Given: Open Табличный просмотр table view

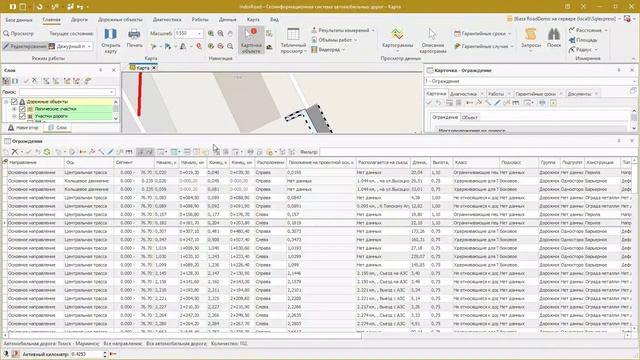Looking at the screenshot, I should click(293, 40).
